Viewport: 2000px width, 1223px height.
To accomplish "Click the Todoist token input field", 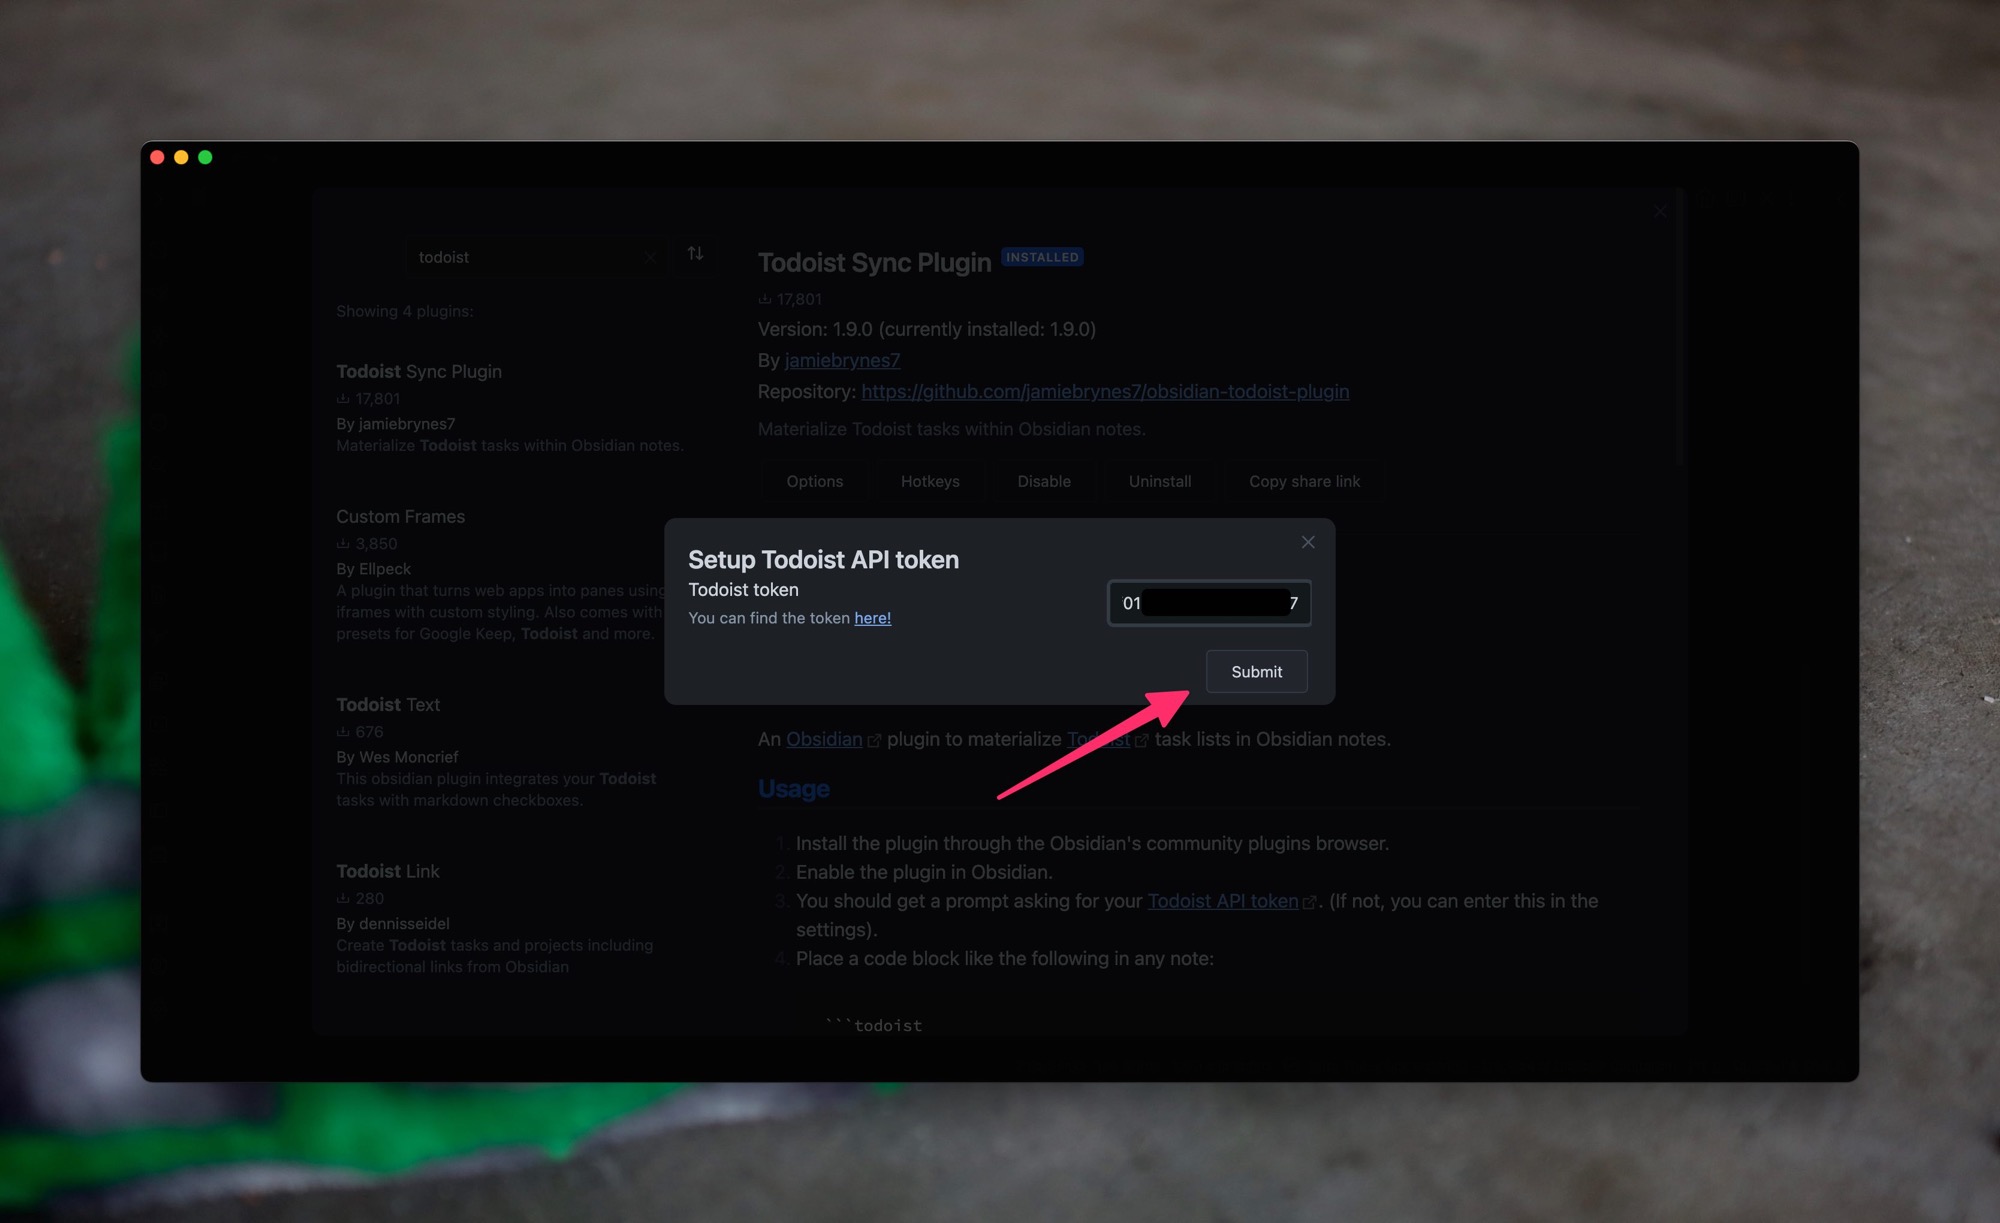I will [x=1209, y=603].
